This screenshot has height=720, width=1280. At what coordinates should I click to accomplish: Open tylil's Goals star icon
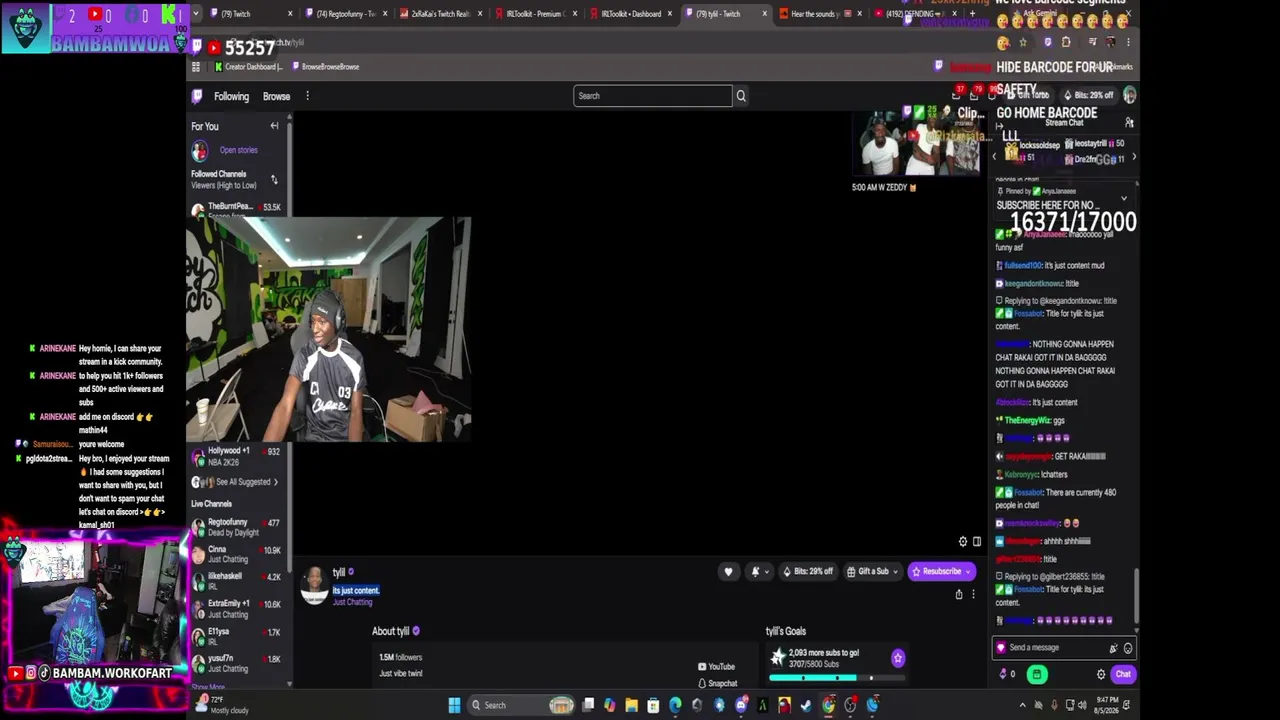pos(898,657)
